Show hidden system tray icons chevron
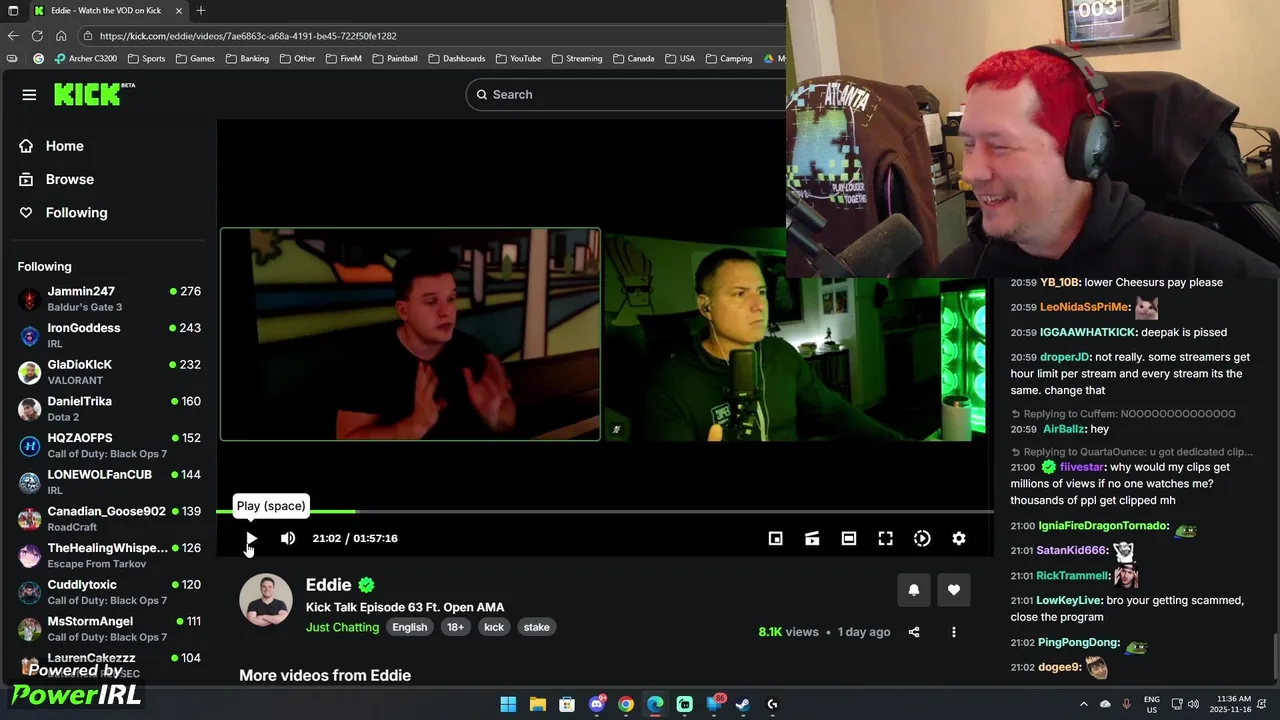Image resolution: width=1280 pixels, height=720 pixels. 1083,704
